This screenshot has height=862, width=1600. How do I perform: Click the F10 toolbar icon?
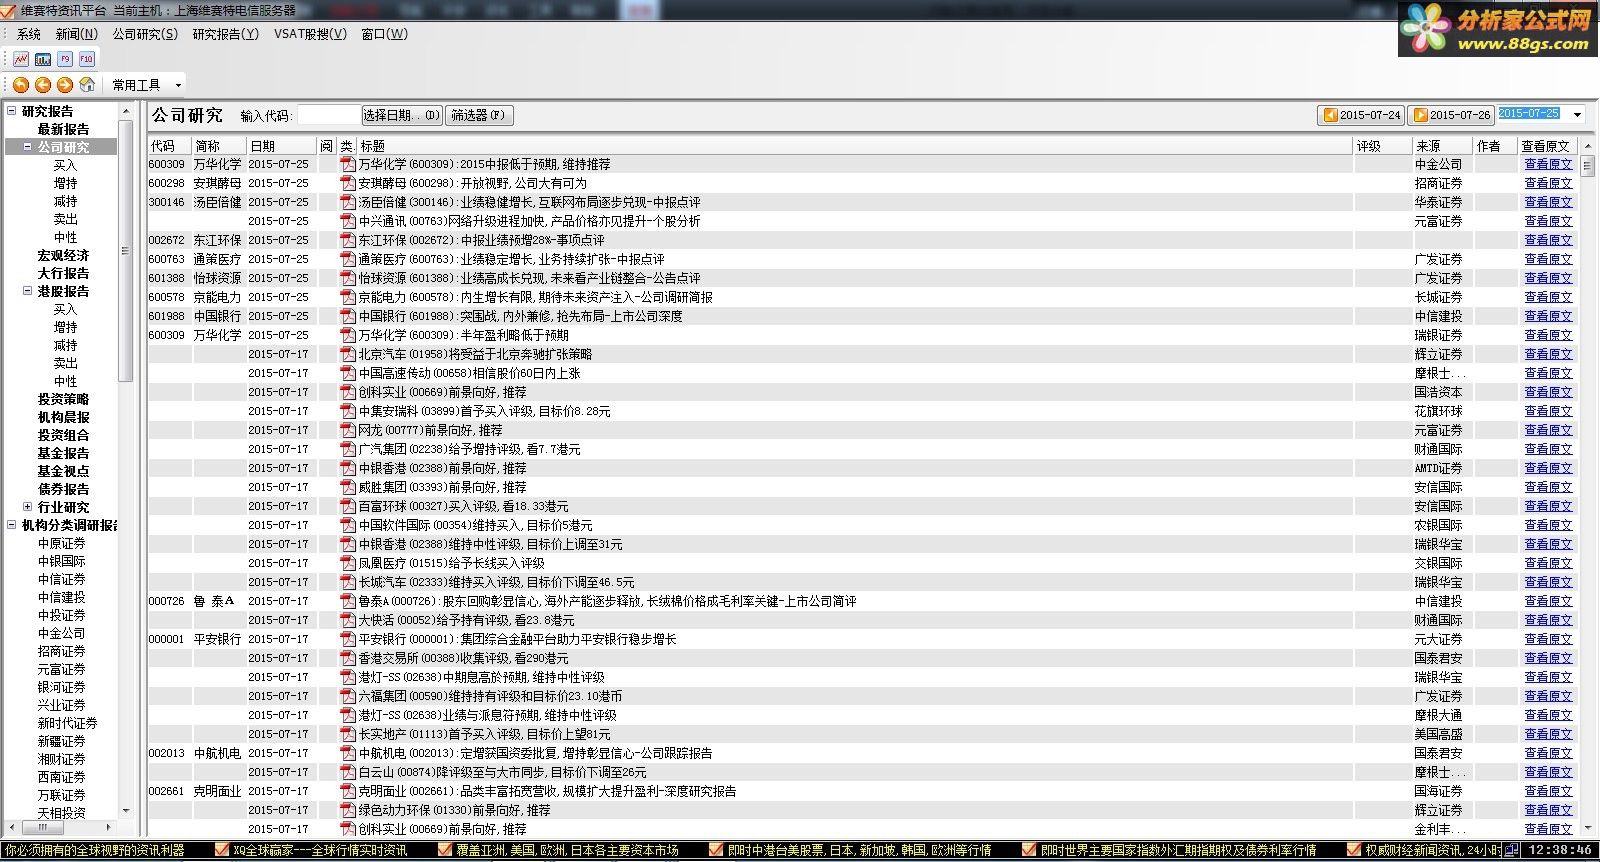87,59
